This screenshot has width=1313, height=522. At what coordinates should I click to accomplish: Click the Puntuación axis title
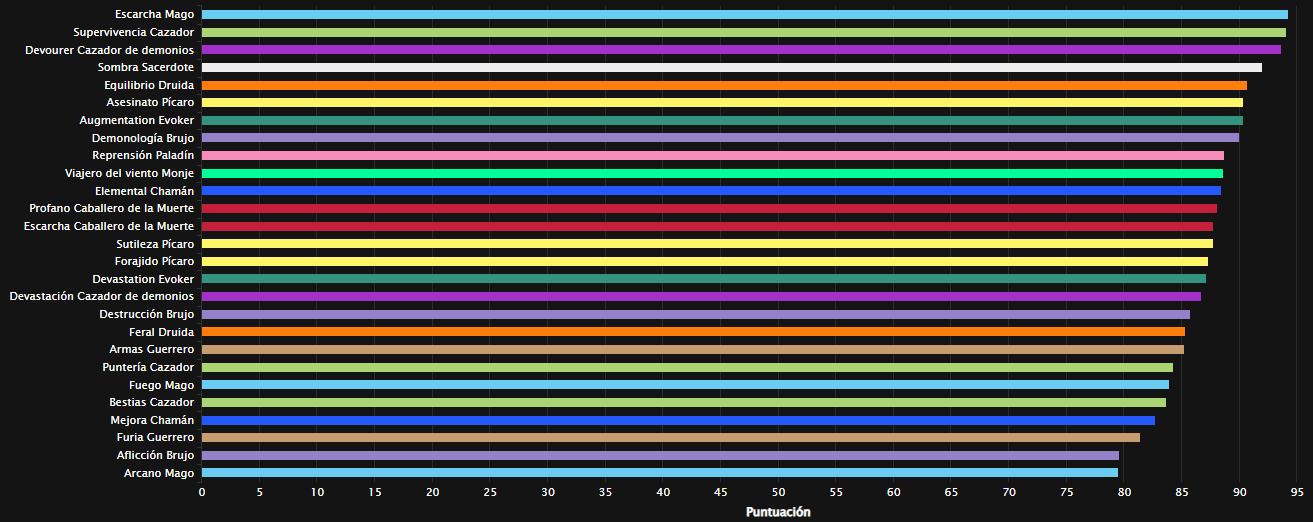pyautogui.click(x=778, y=512)
